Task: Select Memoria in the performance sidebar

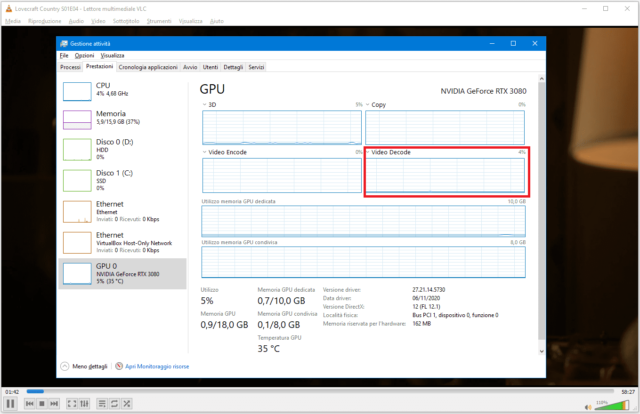Action: pos(110,119)
